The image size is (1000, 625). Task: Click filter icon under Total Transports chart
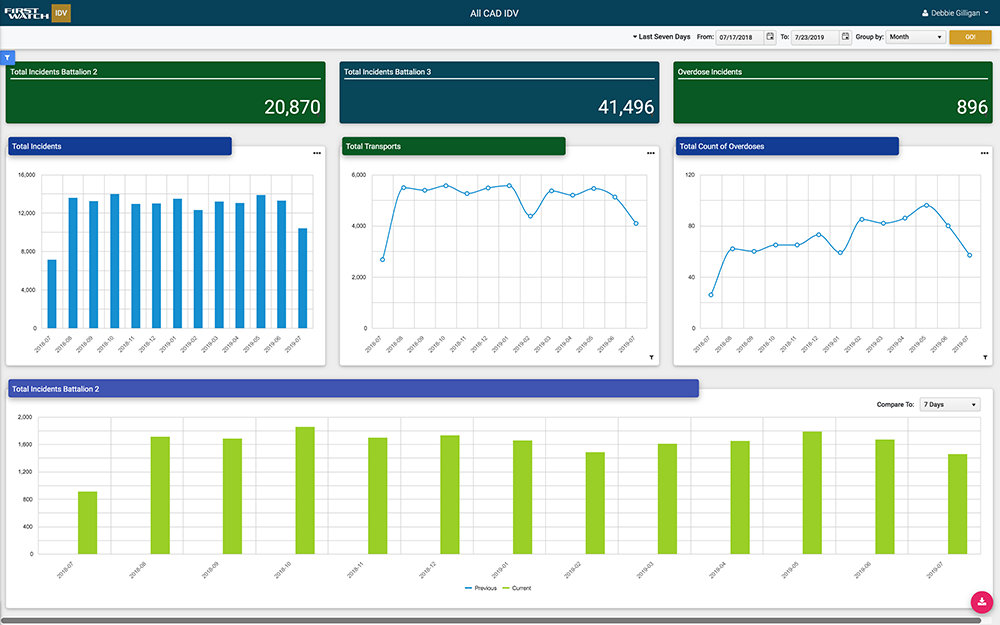click(x=651, y=358)
